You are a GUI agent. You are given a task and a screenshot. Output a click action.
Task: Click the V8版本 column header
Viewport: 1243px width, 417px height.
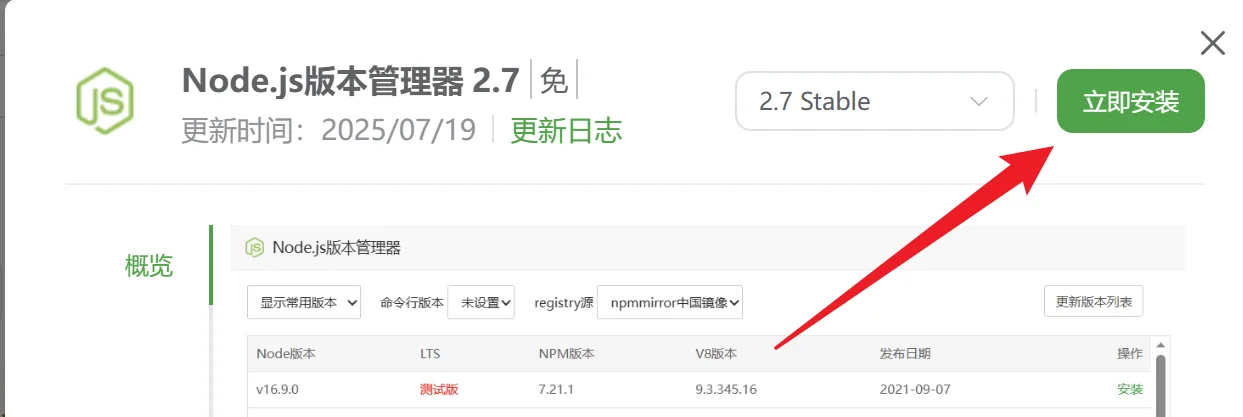pyautogui.click(x=716, y=354)
